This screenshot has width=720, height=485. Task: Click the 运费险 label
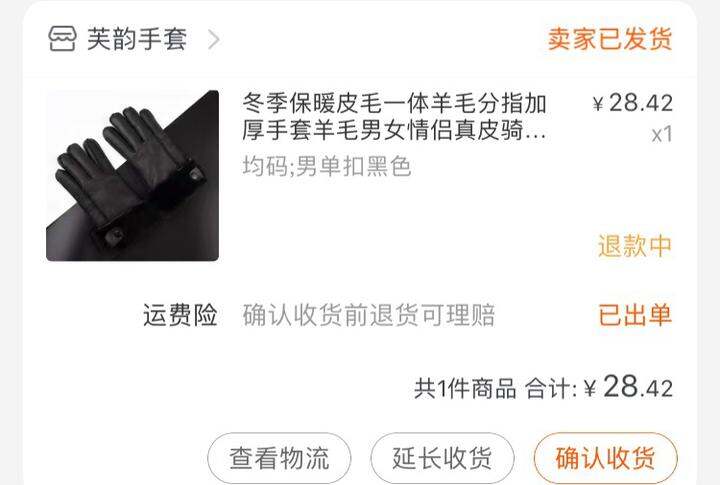click(180, 315)
